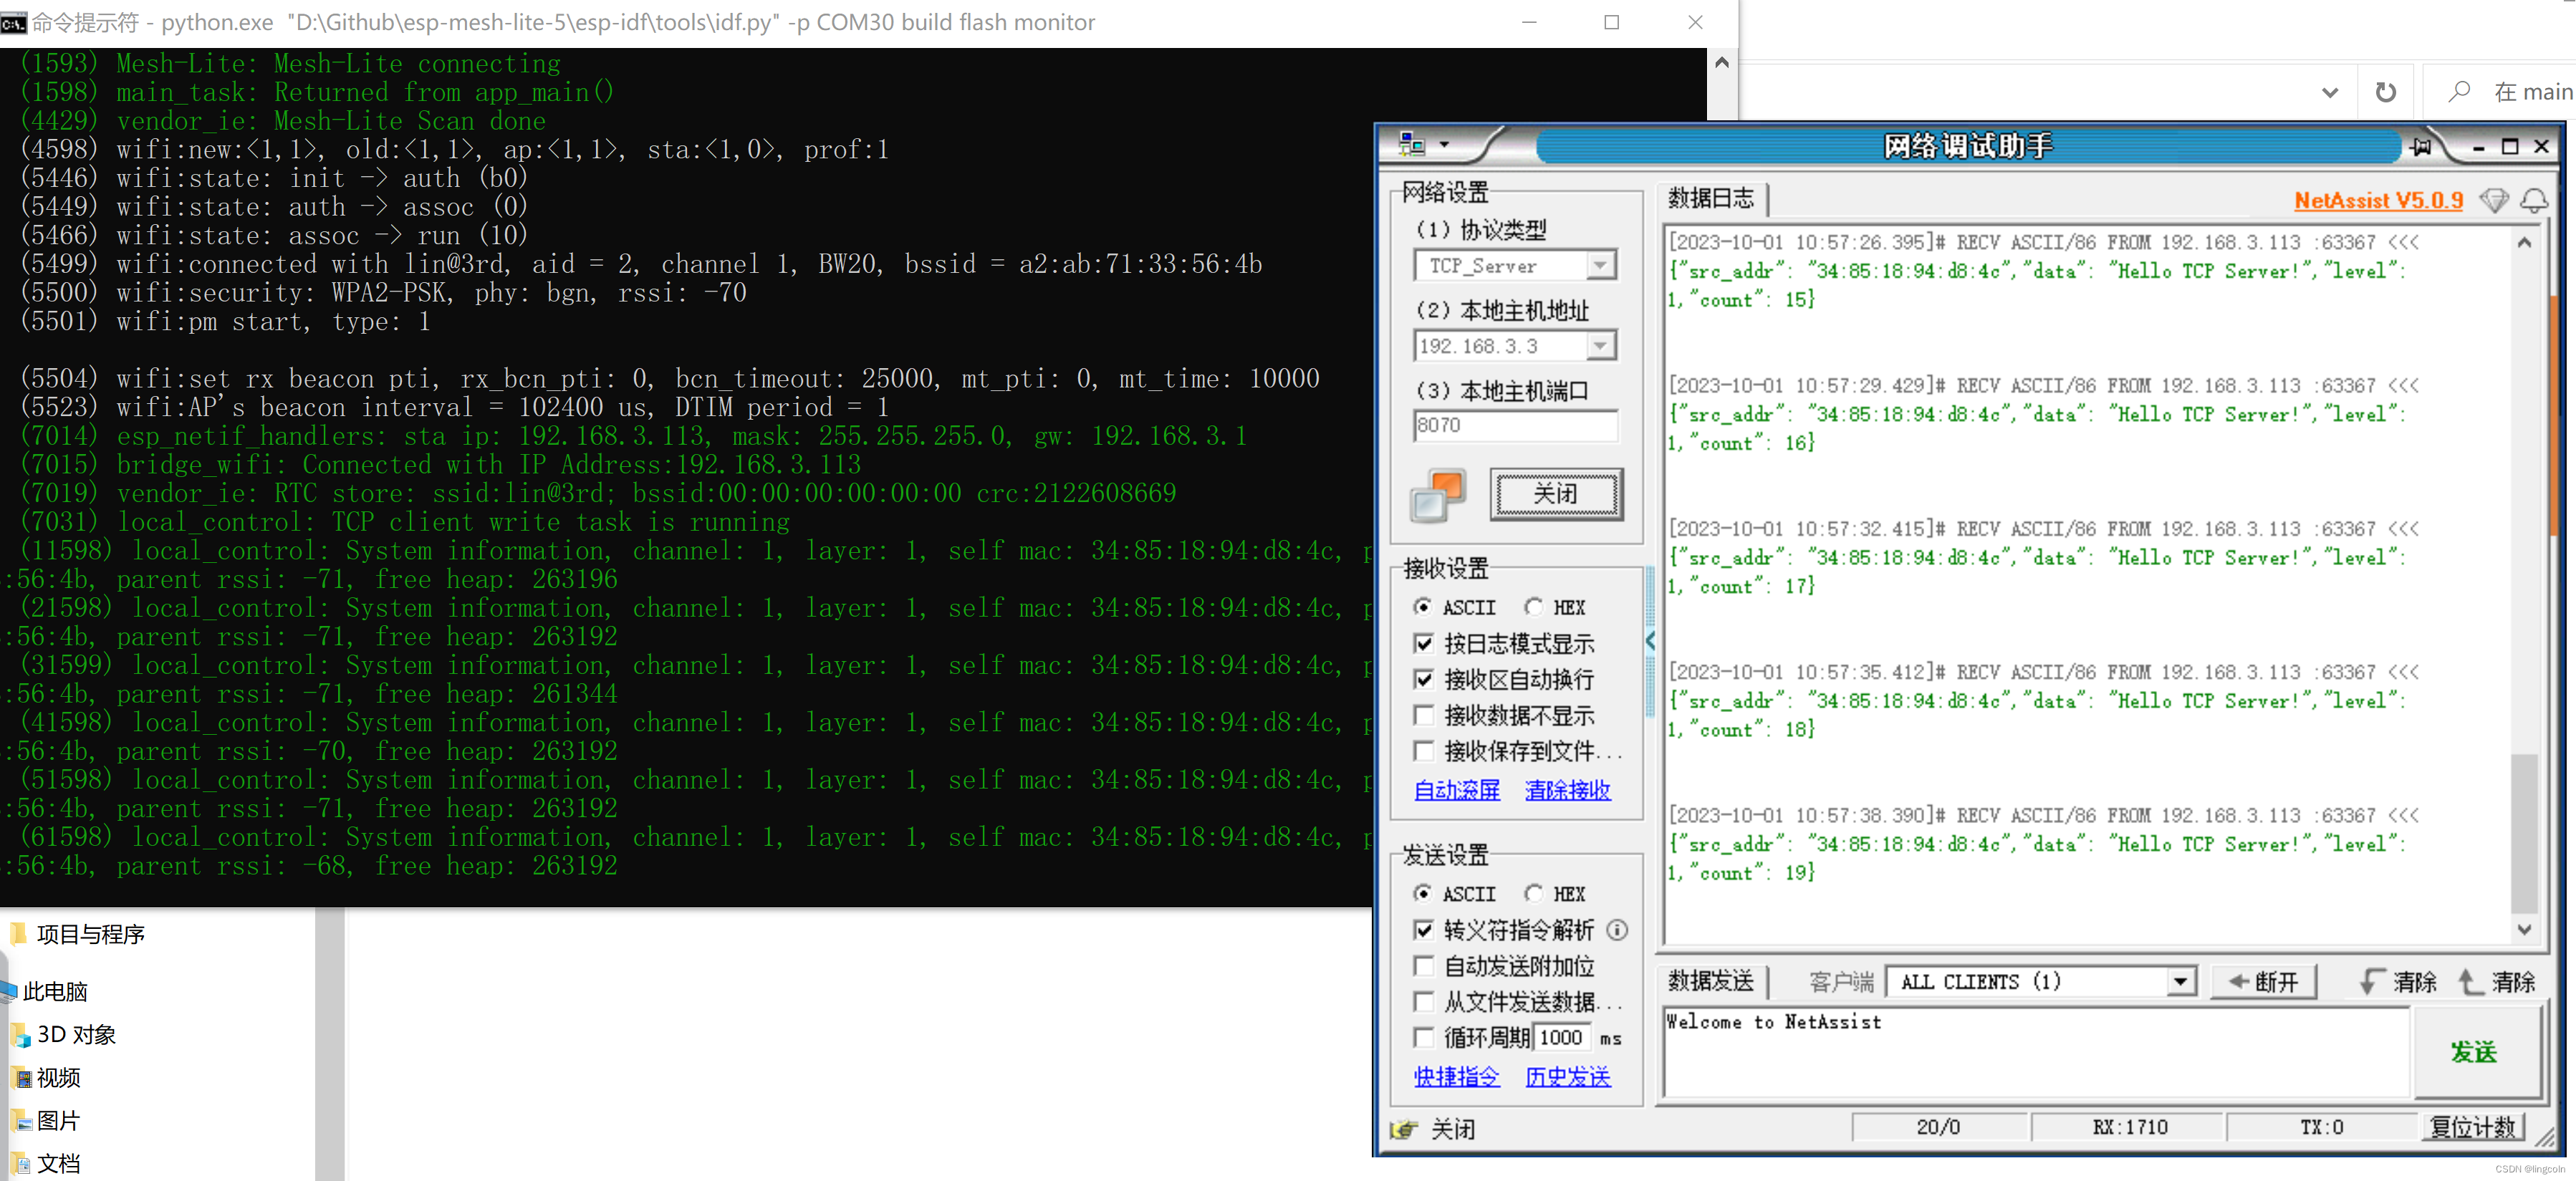Click the search magnifier icon in Explorer

pyautogui.click(x=2458, y=92)
